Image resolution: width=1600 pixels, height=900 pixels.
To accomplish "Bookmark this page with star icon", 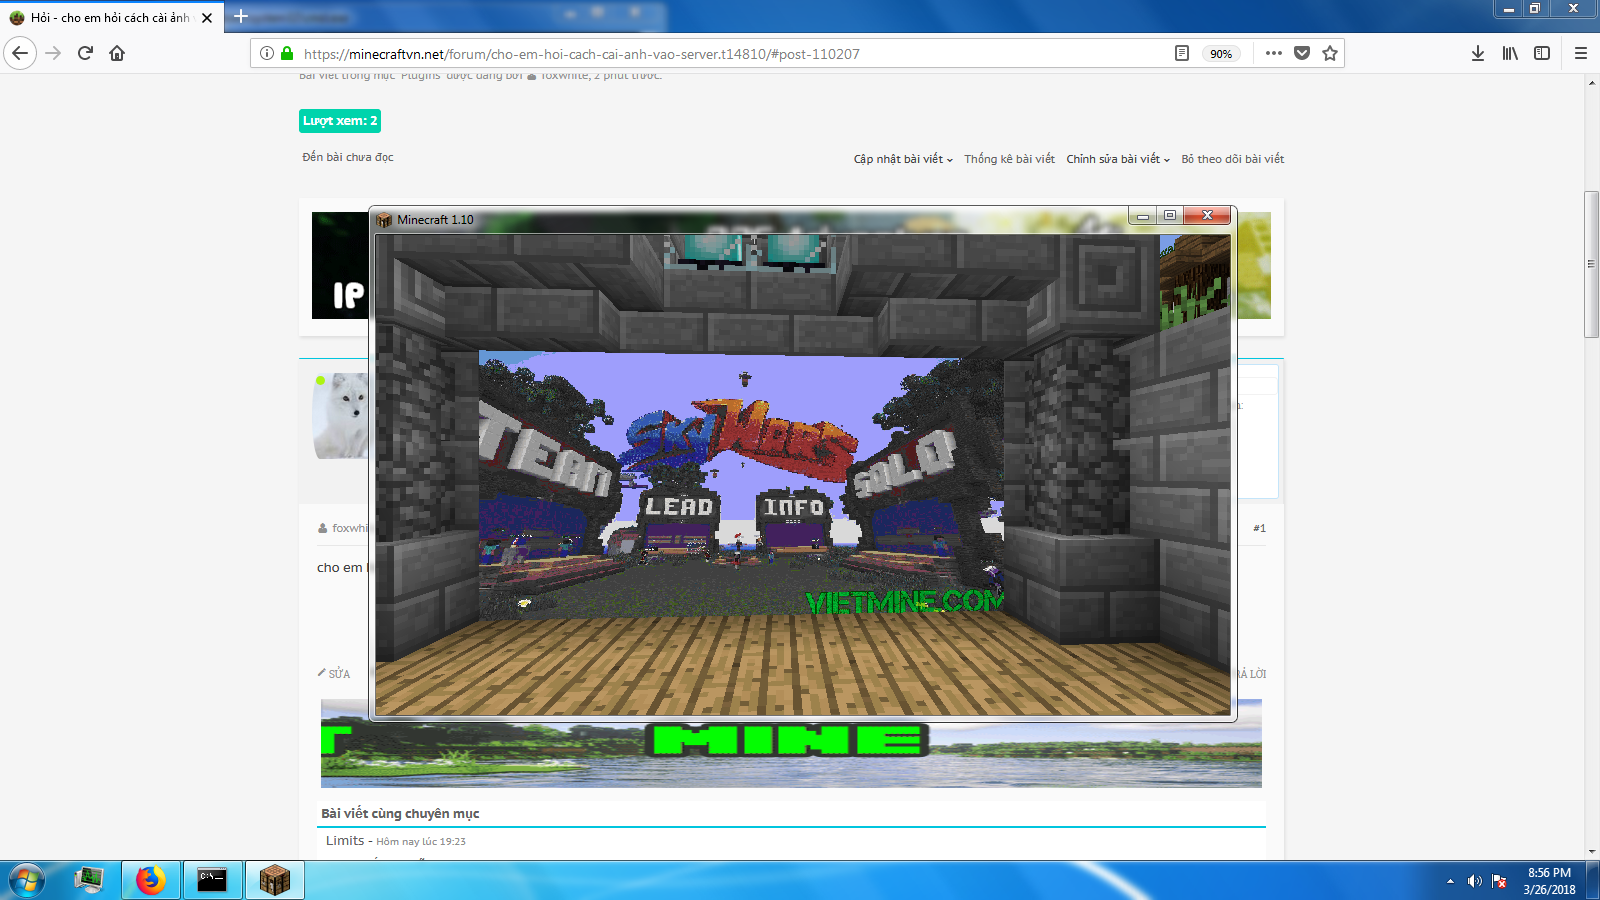I will point(1329,53).
